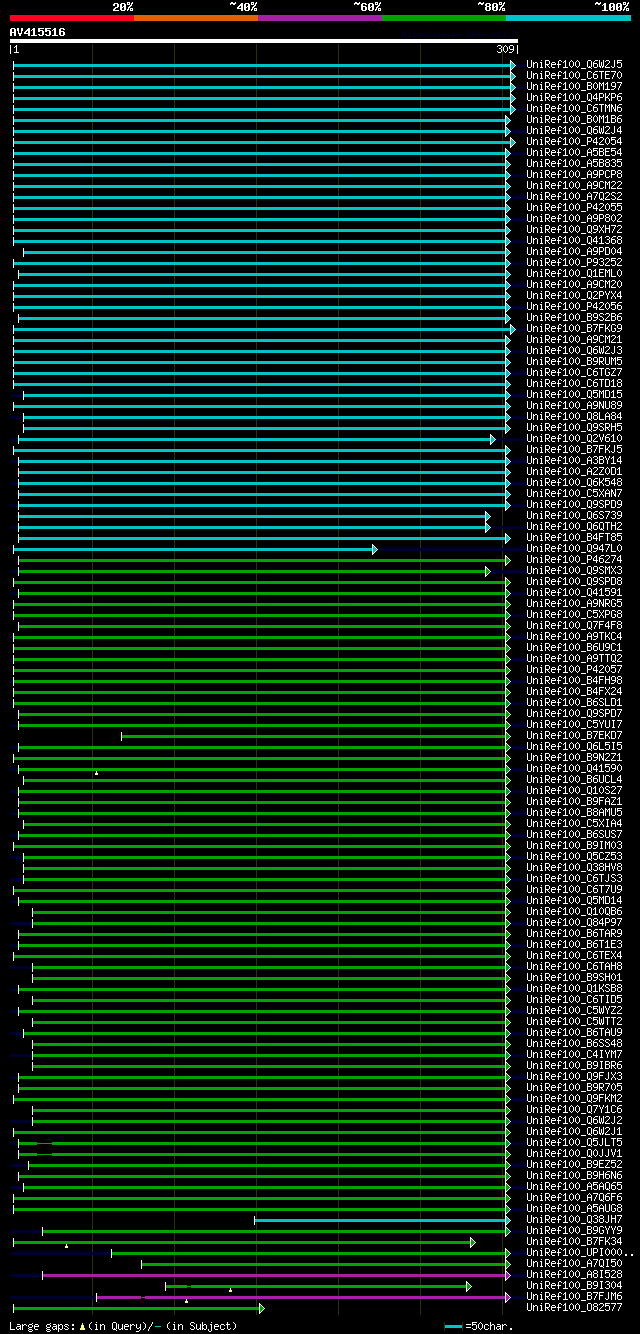
Task: Open hit UniRef100_B6T1E3
Action: pos(574,944)
